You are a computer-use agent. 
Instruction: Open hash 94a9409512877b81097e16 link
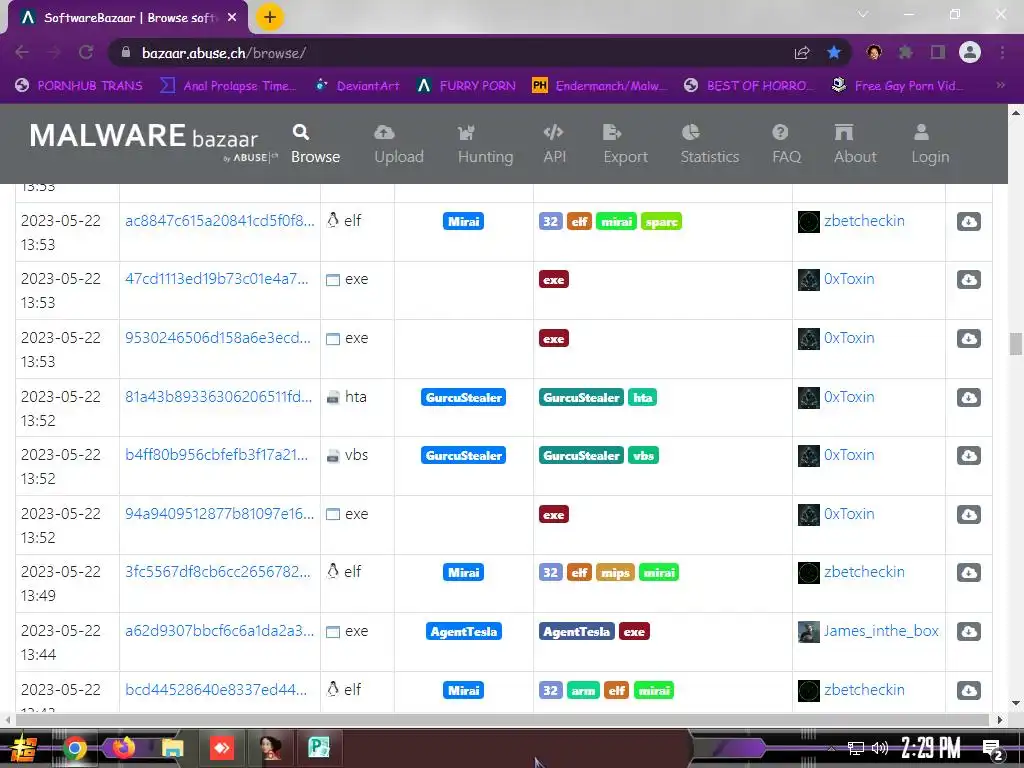pyautogui.click(x=219, y=514)
